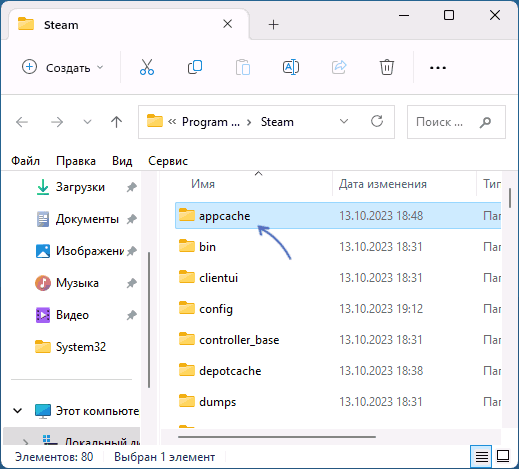Click Steam breadcrumb in address bar
This screenshot has height=469, width=519.
[277, 122]
